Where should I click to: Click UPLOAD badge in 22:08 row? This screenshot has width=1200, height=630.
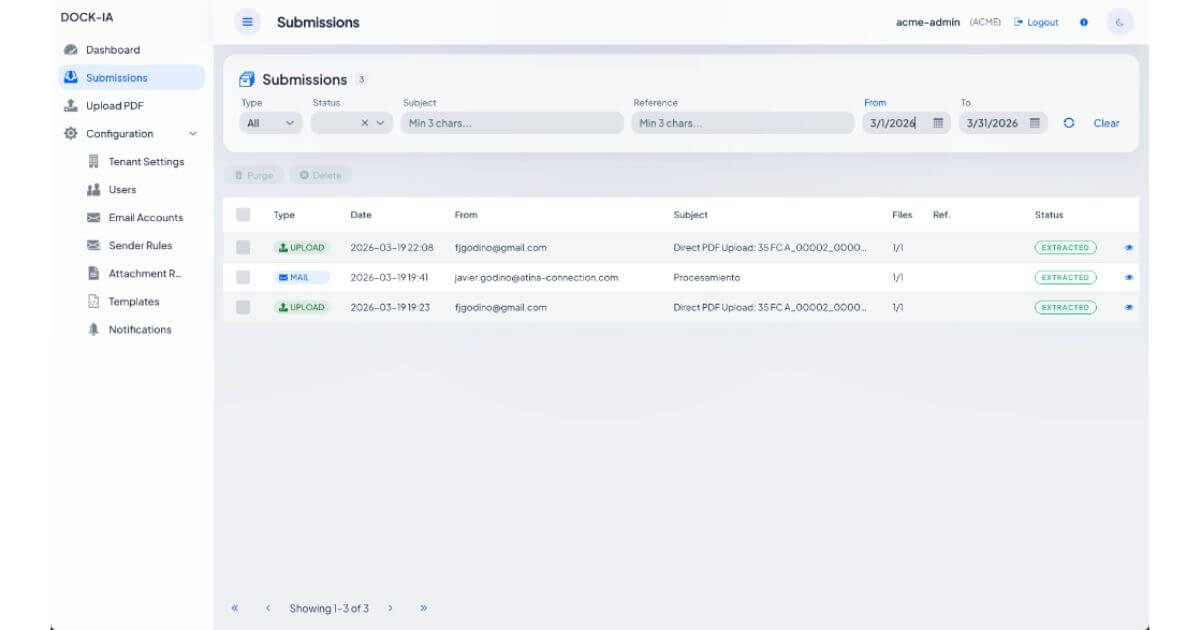coord(302,247)
